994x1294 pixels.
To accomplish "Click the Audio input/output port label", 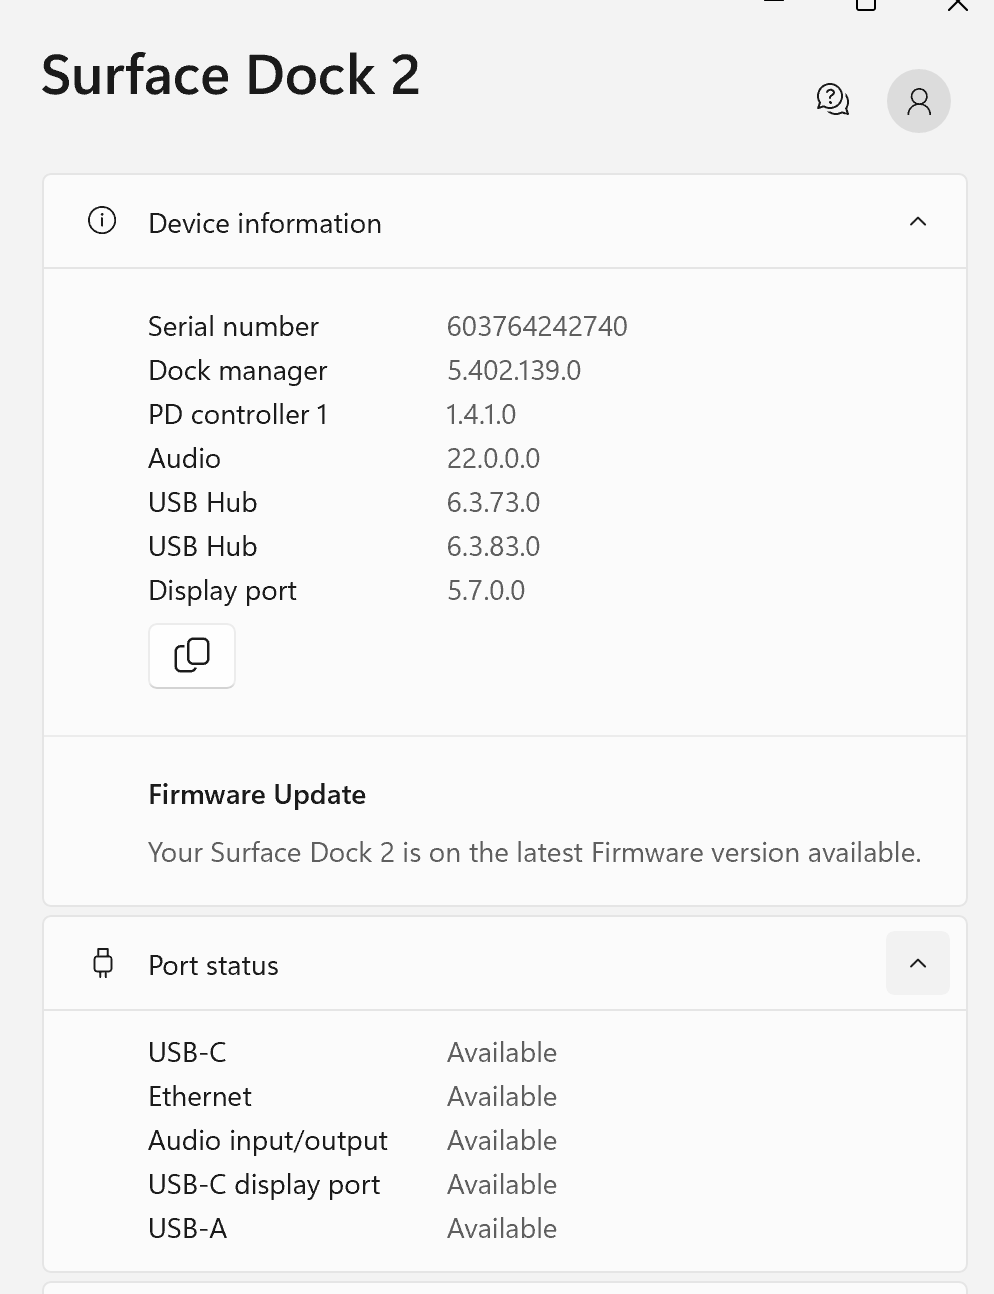I will click(x=268, y=1141).
